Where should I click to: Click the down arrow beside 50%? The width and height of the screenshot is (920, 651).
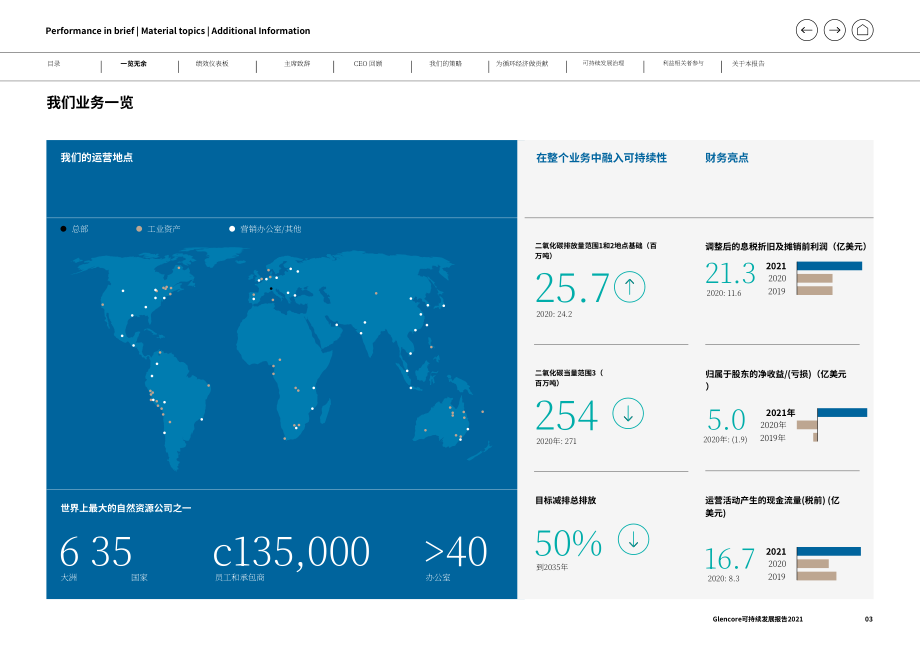point(634,539)
